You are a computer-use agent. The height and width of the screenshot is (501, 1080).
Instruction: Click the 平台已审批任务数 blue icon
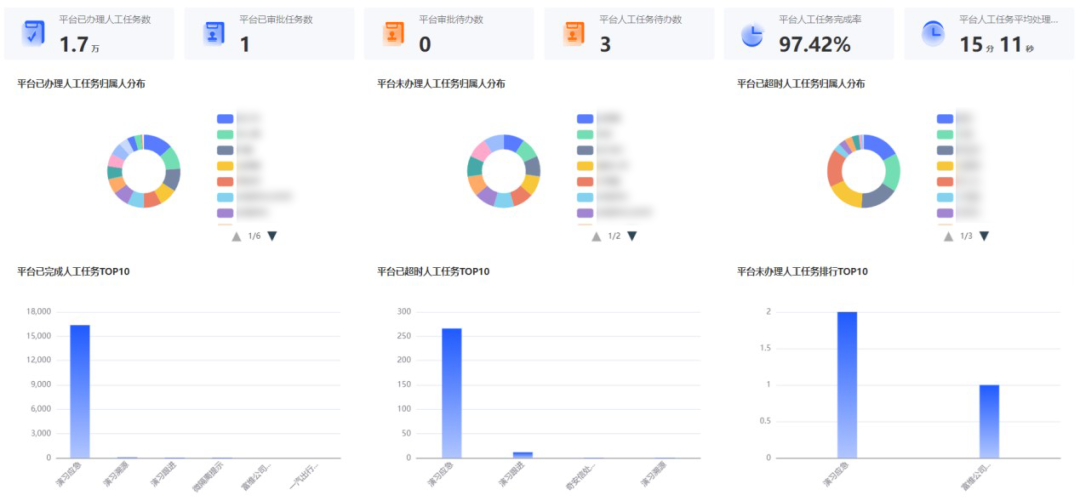coord(214,34)
